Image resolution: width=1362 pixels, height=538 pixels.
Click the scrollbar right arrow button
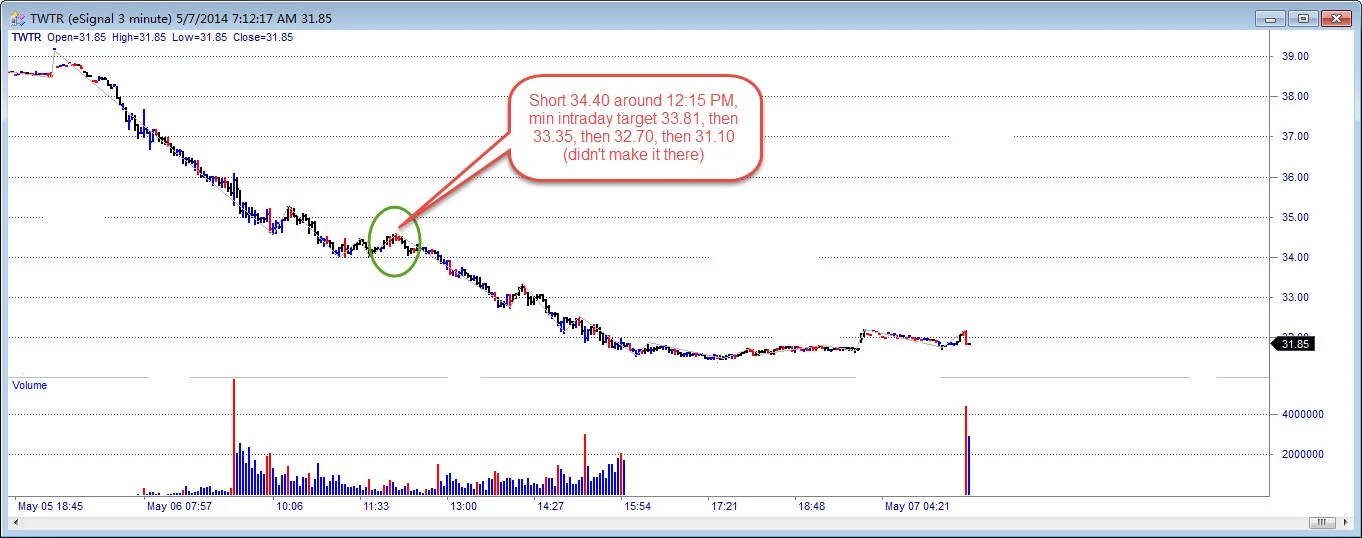click(1343, 522)
